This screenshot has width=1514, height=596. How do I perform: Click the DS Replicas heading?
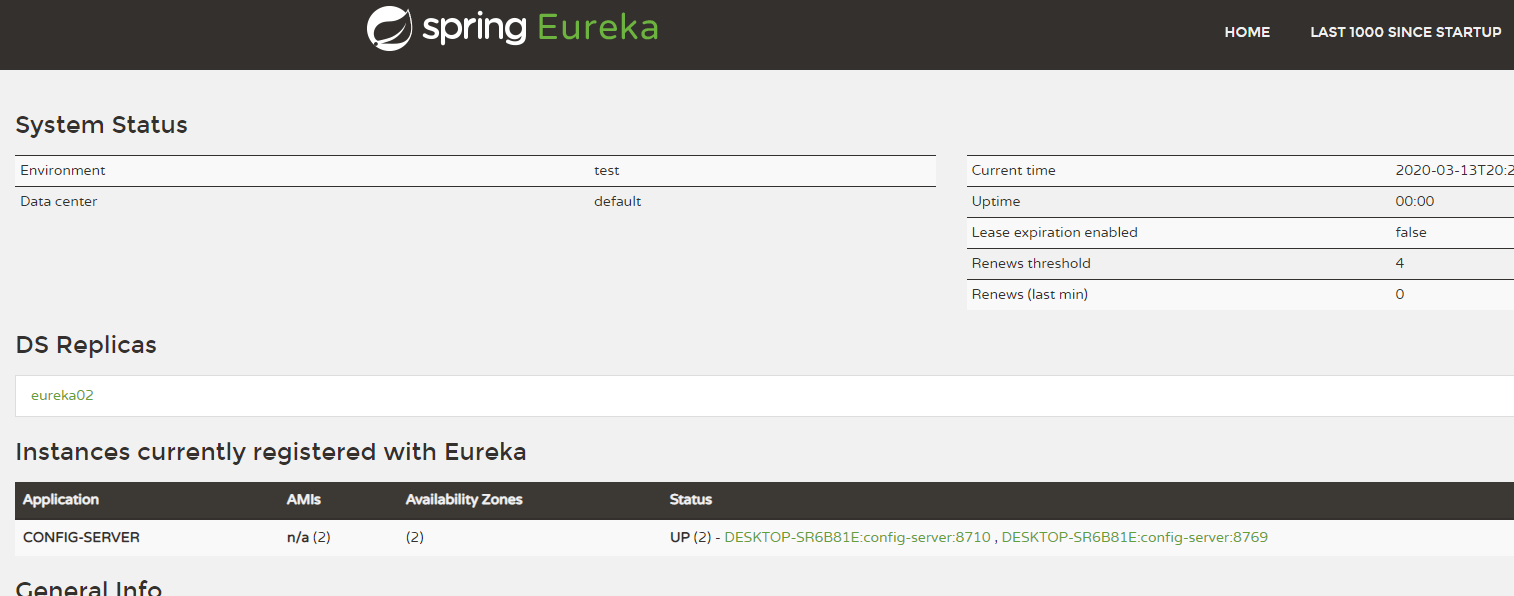(x=86, y=345)
